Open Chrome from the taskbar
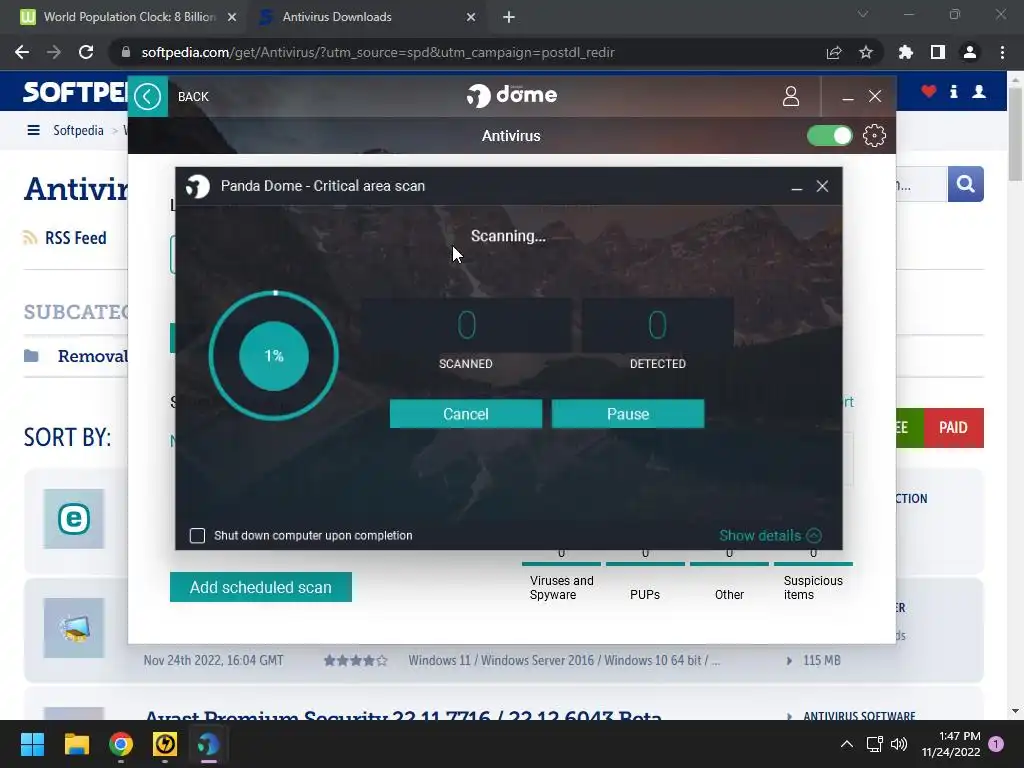This screenshot has width=1024, height=768. pyautogui.click(x=121, y=744)
